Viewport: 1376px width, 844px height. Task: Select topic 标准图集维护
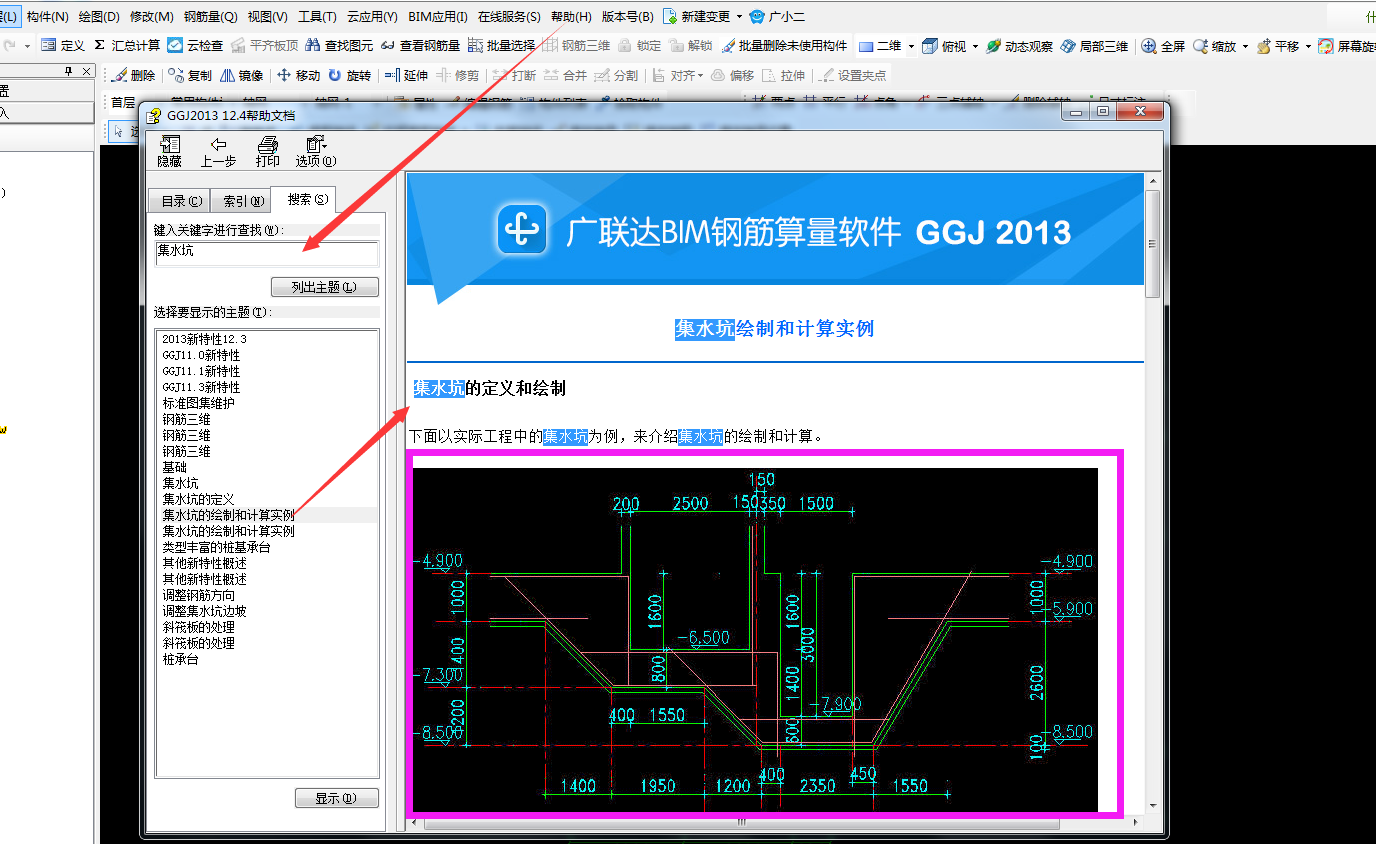coord(199,403)
